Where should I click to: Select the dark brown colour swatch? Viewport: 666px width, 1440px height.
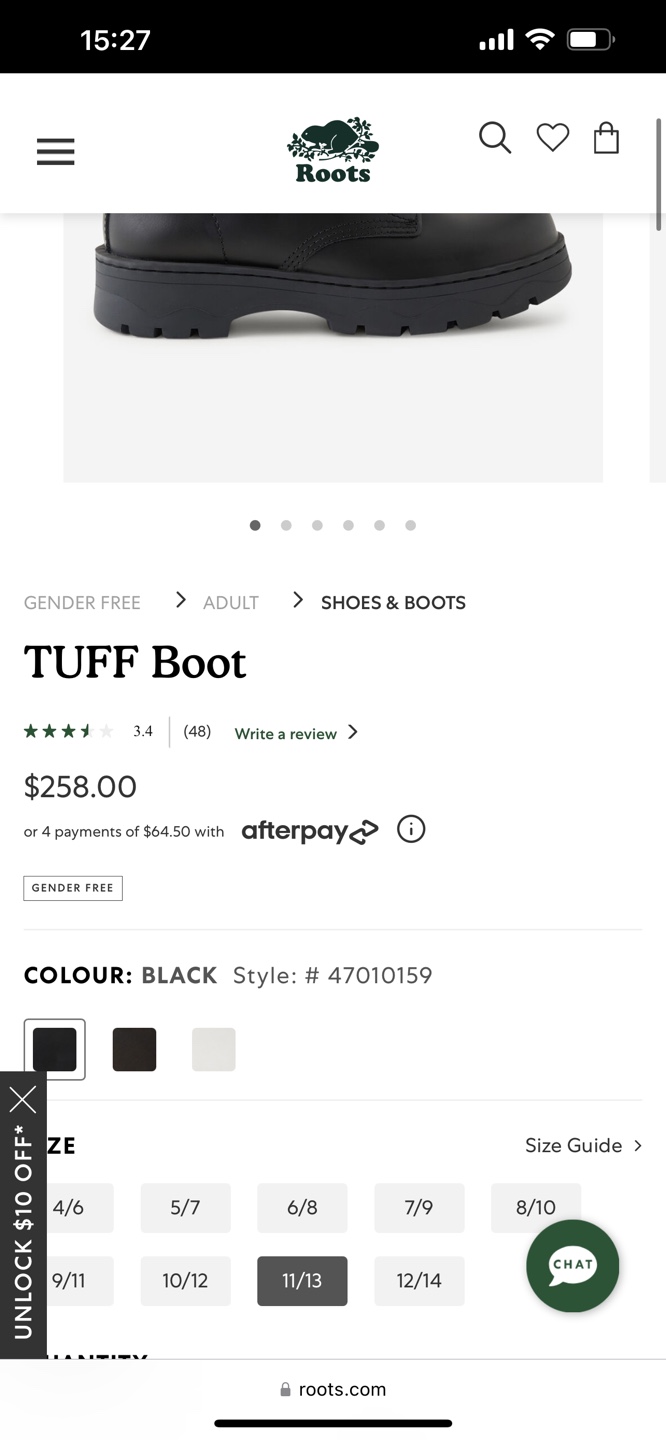[134, 1049]
